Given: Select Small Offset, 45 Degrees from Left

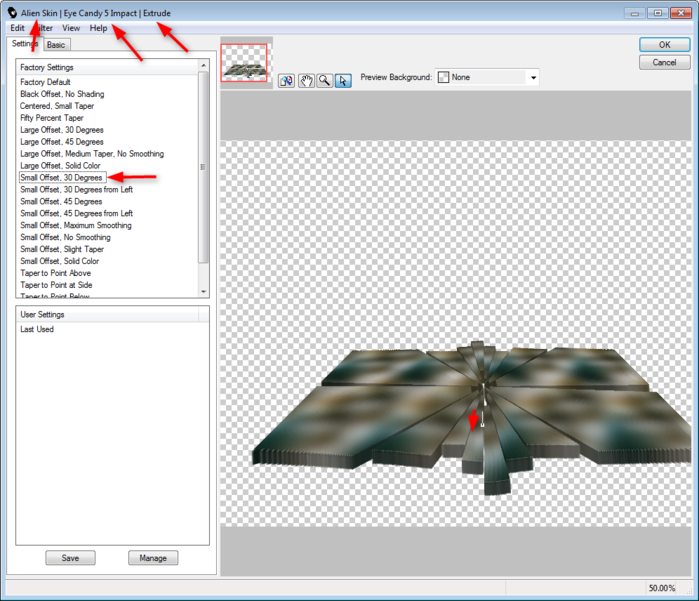Looking at the screenshot, I should (76, 214).
